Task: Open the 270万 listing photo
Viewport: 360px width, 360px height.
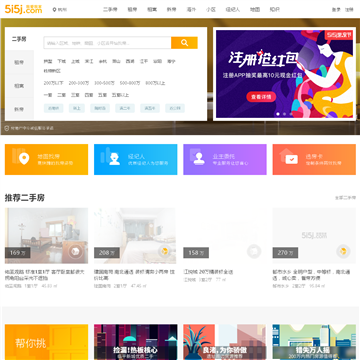Action: [314, 236]
